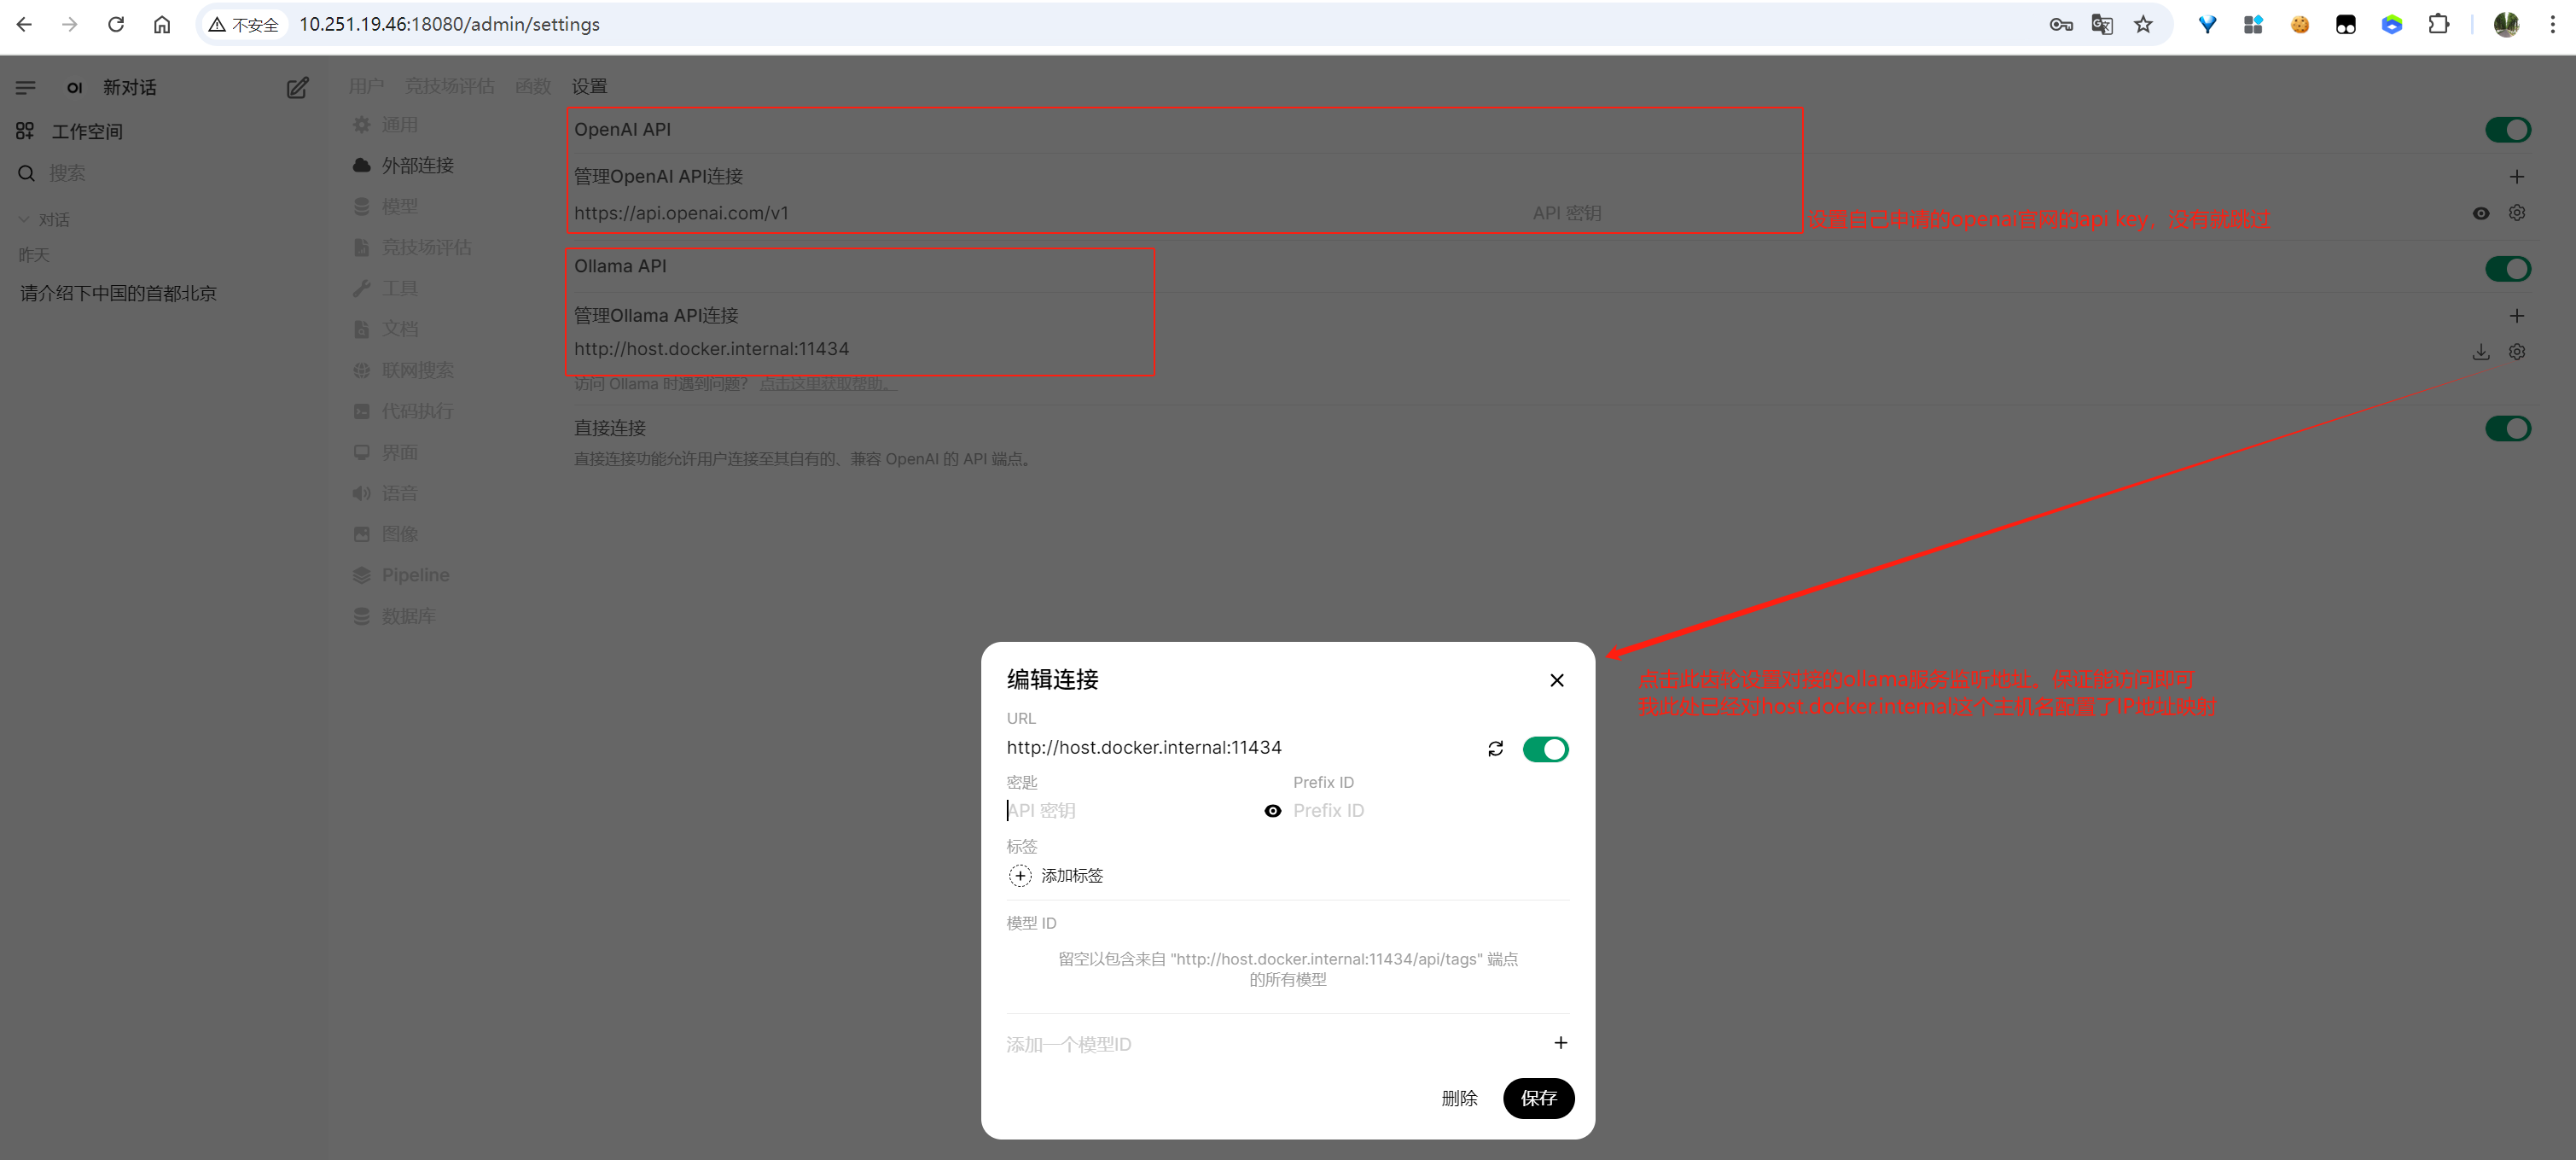Screen dimensions: 2576x1160
Task: Open Ollama connection gear settings icon
Action: [2516, 352]
